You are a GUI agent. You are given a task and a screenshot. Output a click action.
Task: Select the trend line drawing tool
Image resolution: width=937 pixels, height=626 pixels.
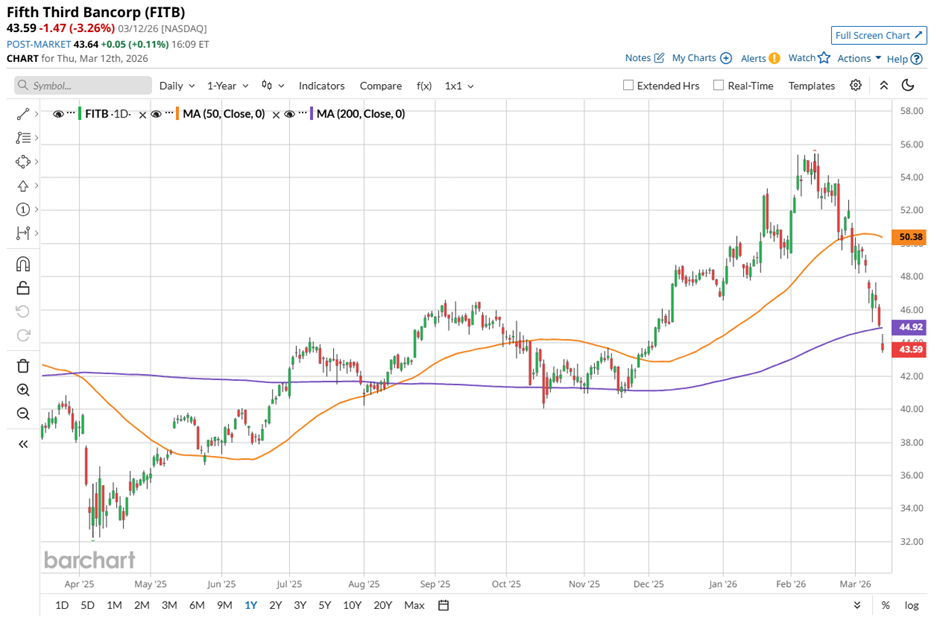click(23, 114)
